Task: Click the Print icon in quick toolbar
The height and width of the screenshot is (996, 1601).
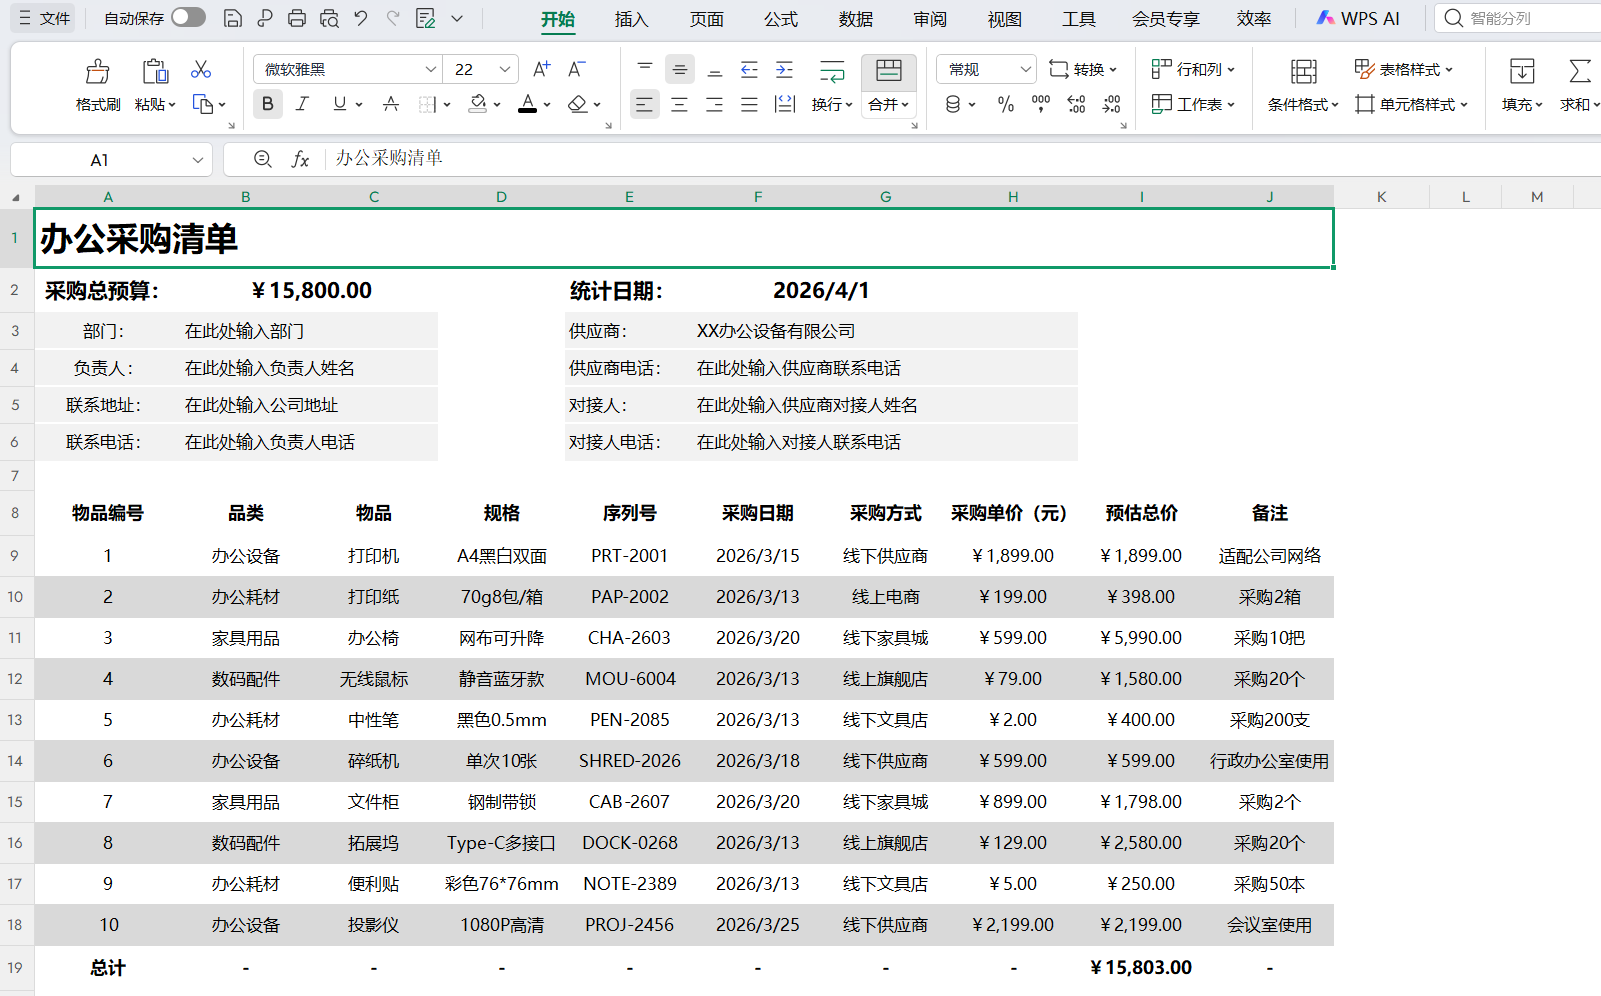Action: 297,18
